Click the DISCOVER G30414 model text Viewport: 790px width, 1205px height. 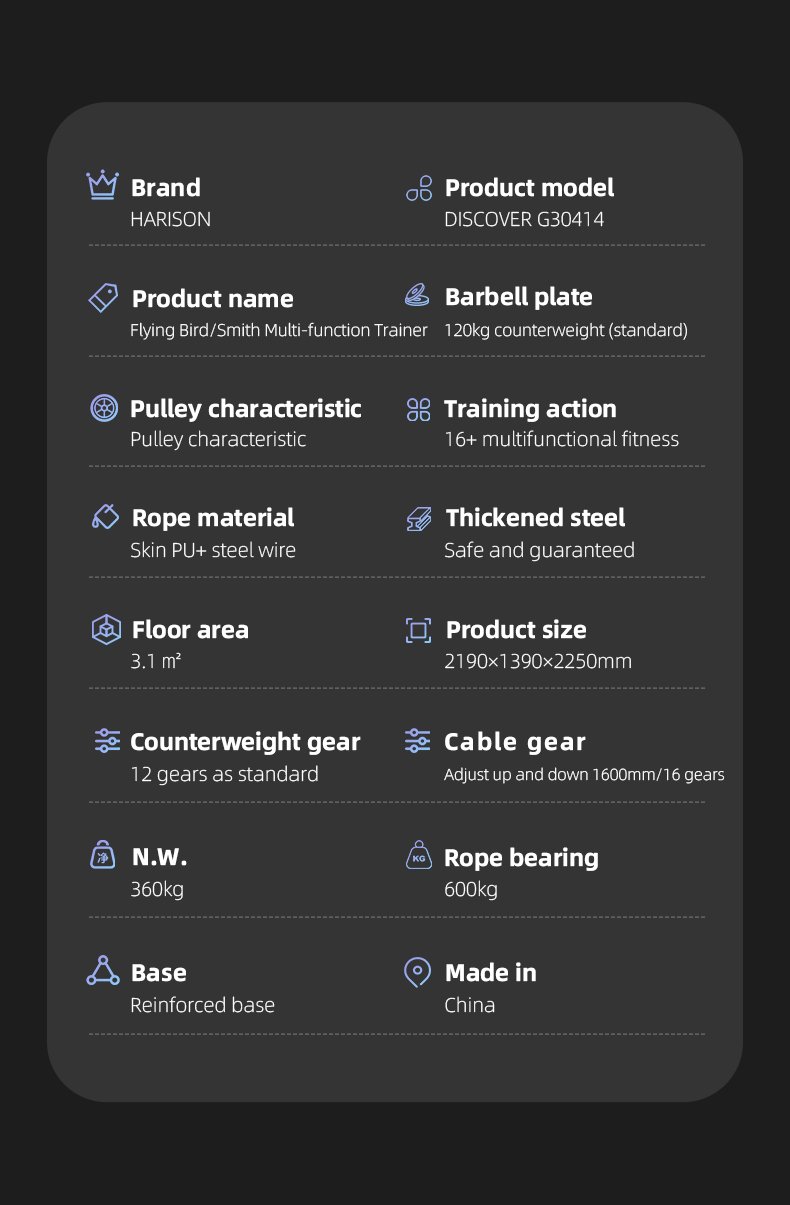tap(524, 219)
